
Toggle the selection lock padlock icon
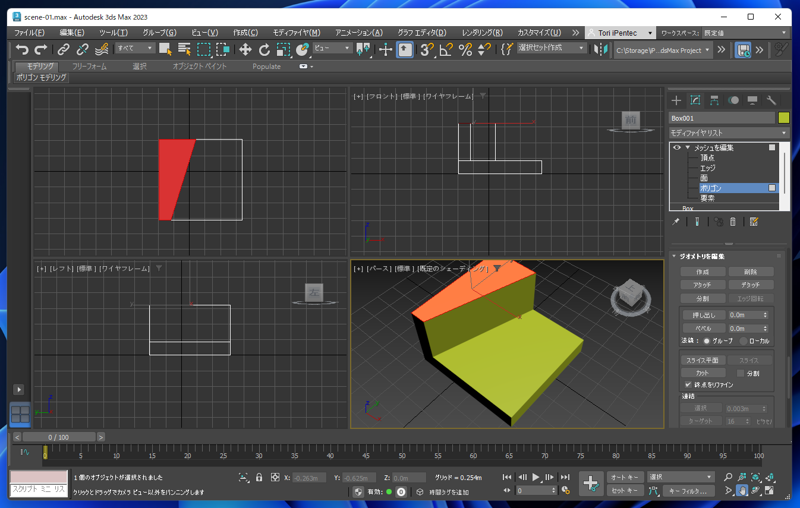click(x=259, y=477)
